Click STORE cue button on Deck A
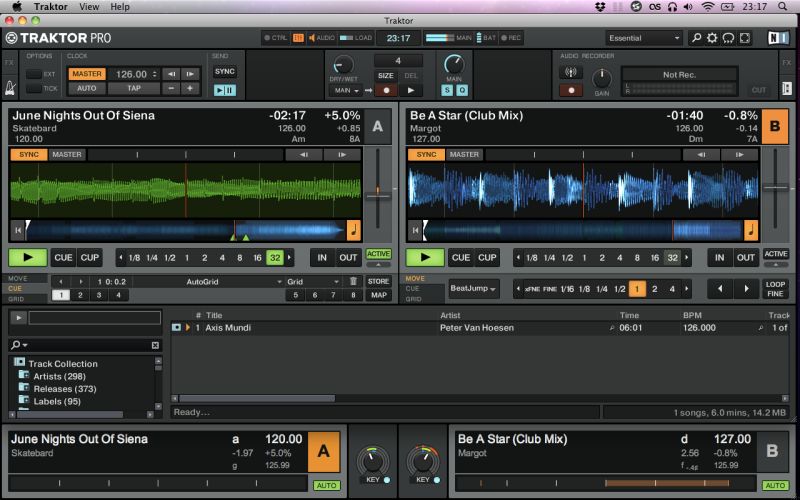This screenshot has height=500, width=800. [x=378, y=281]
